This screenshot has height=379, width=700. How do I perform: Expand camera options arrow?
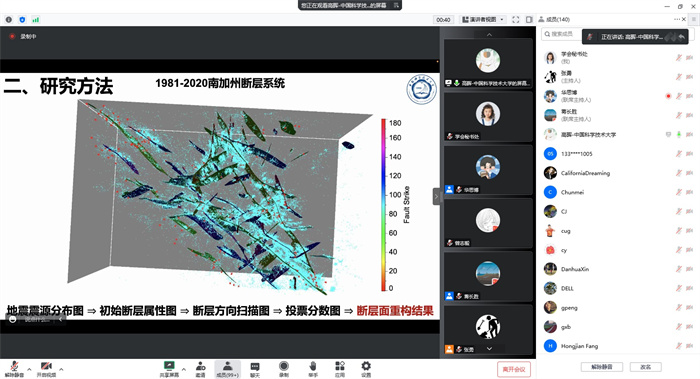pos(61,369)
